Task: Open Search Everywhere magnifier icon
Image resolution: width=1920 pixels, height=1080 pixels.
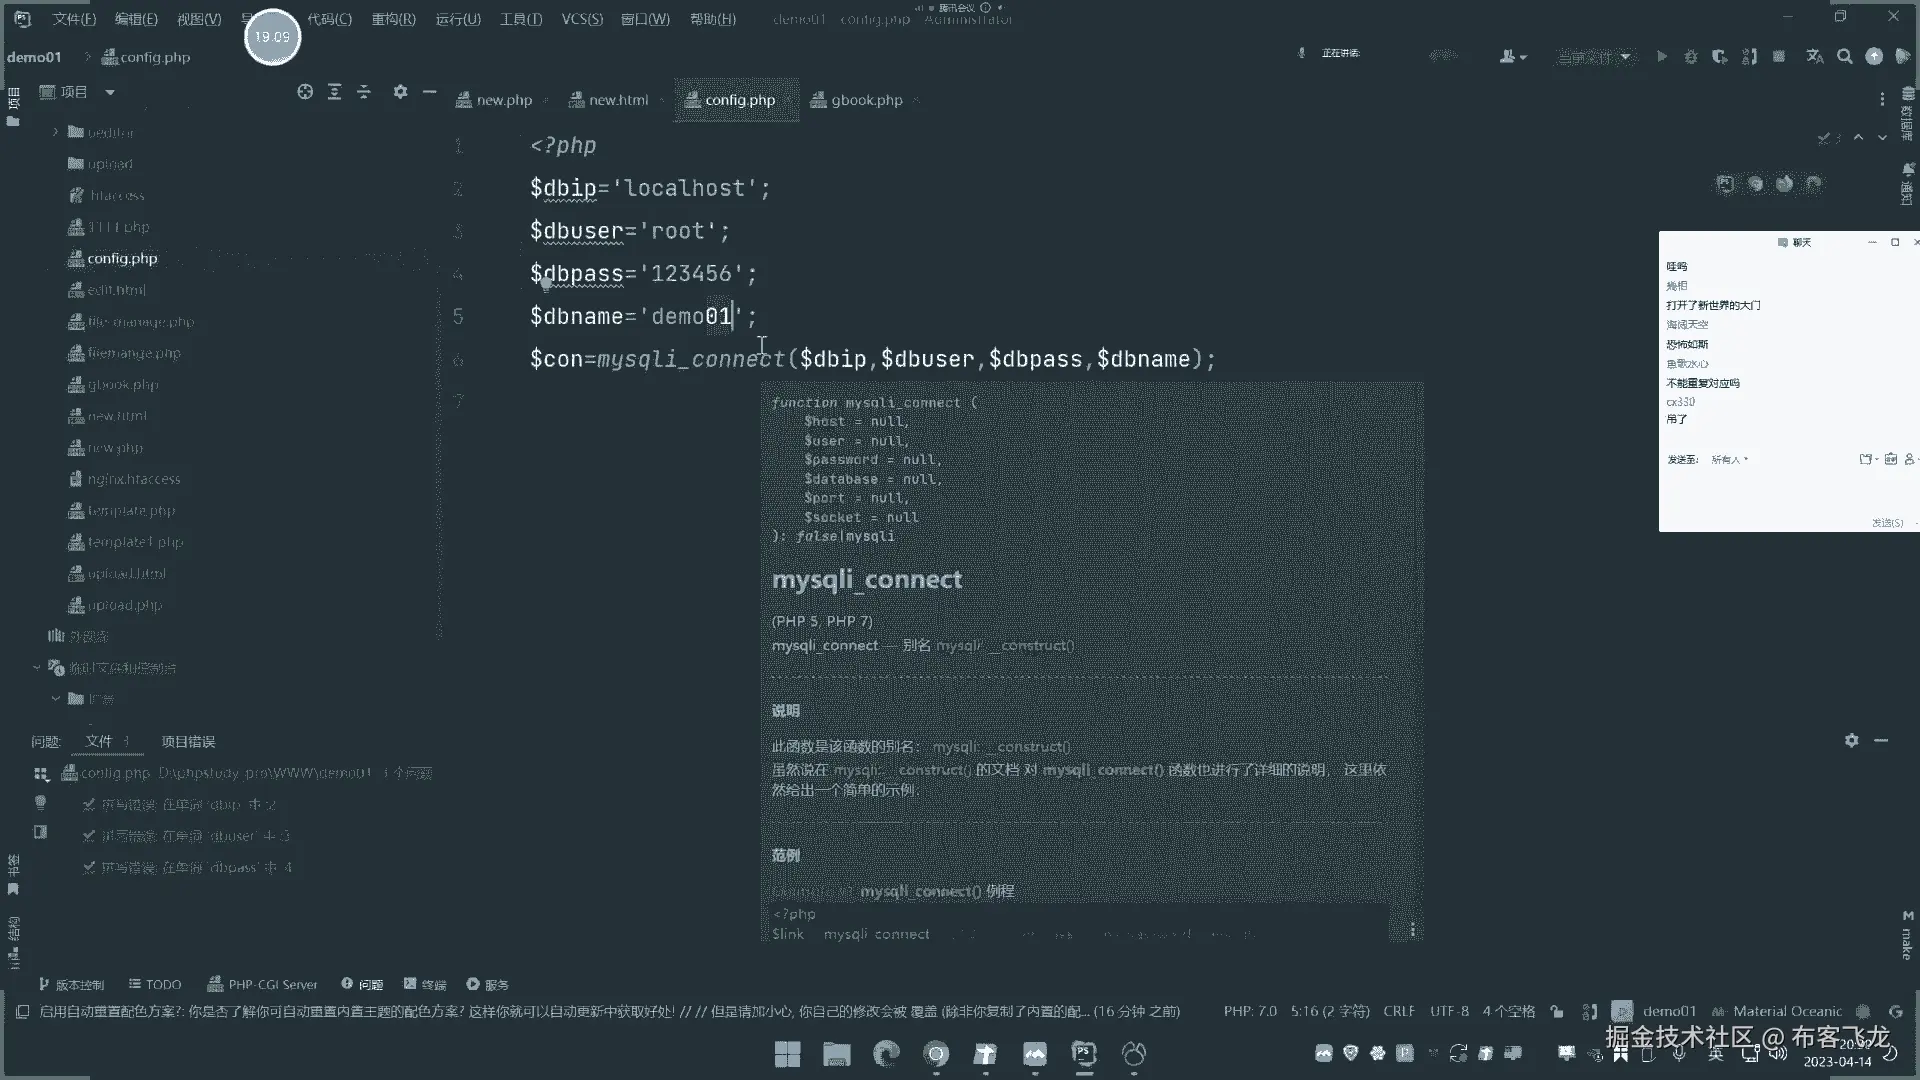Action: (x=1844, y=57)
